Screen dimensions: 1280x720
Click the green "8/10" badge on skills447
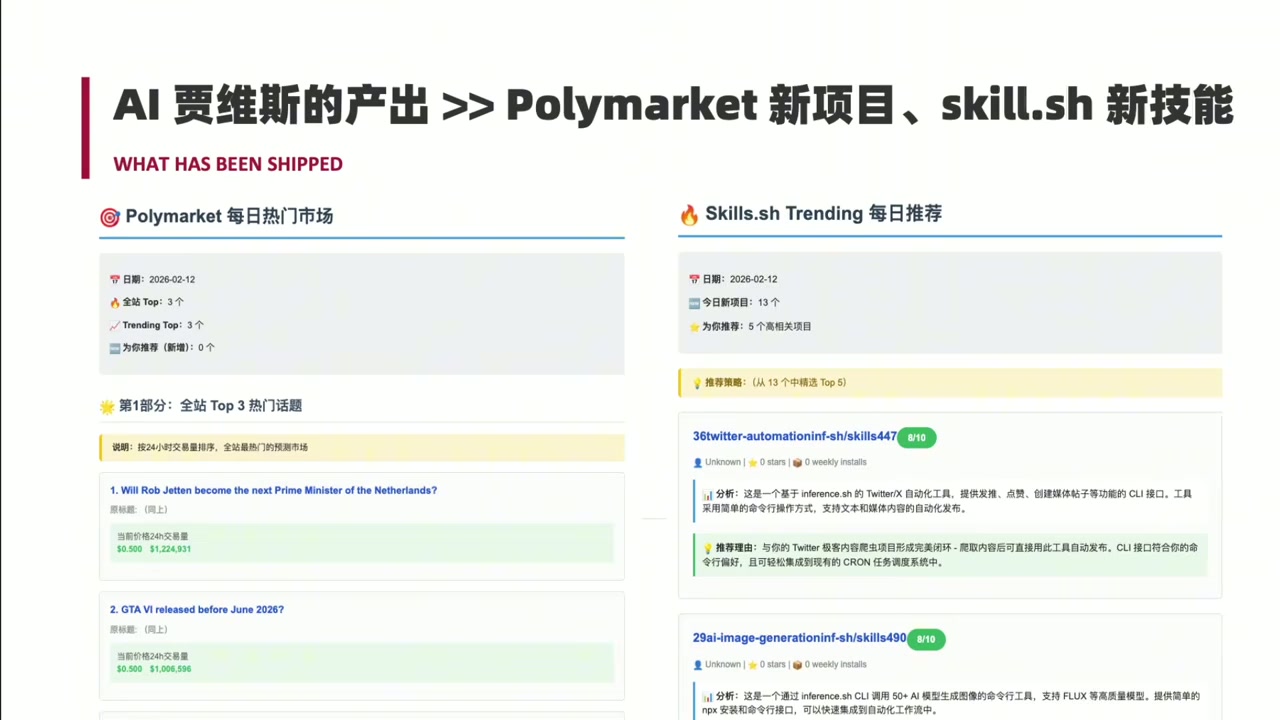916,437
